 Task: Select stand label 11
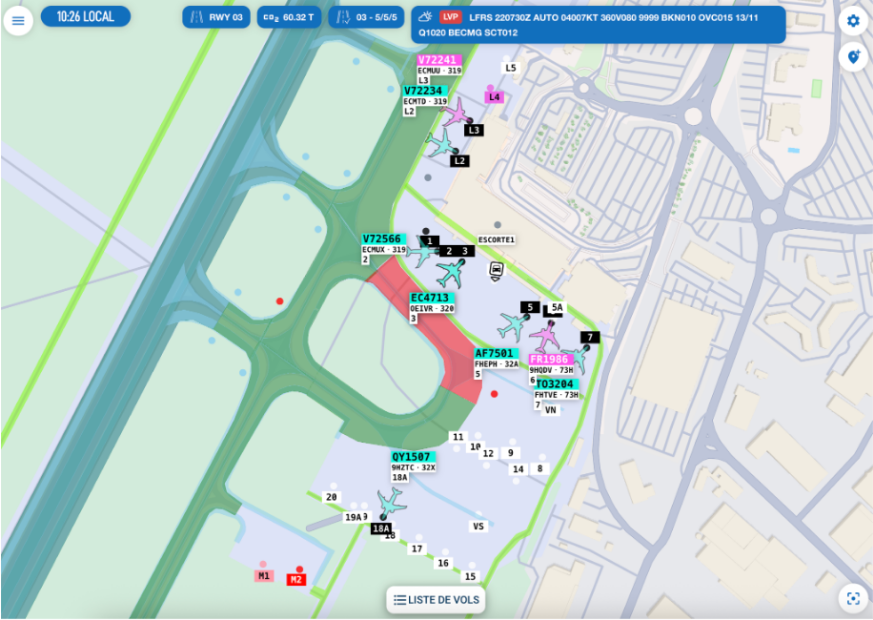[458, 437]
